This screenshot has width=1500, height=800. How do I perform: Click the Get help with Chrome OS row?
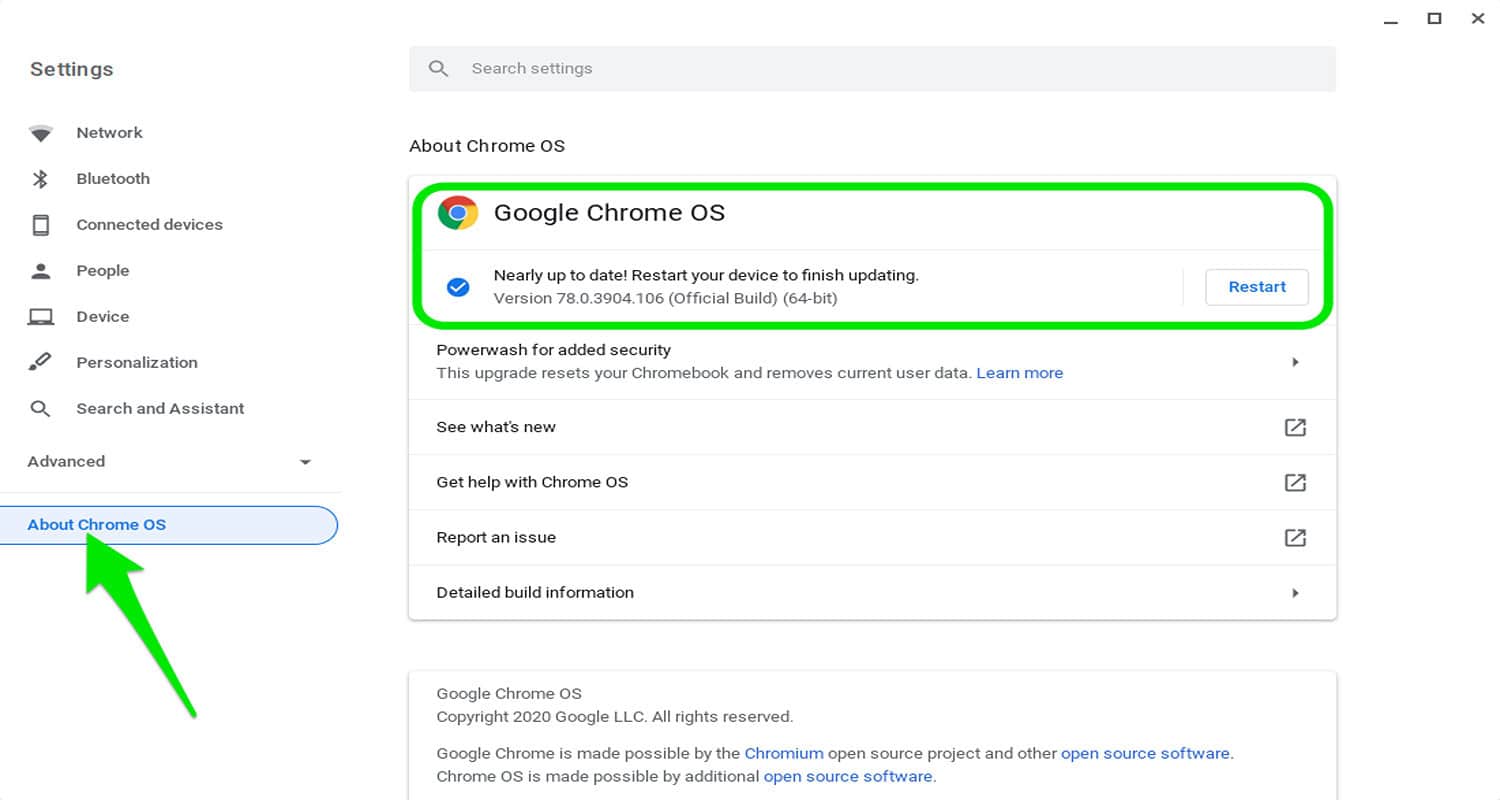pos(872,482)
